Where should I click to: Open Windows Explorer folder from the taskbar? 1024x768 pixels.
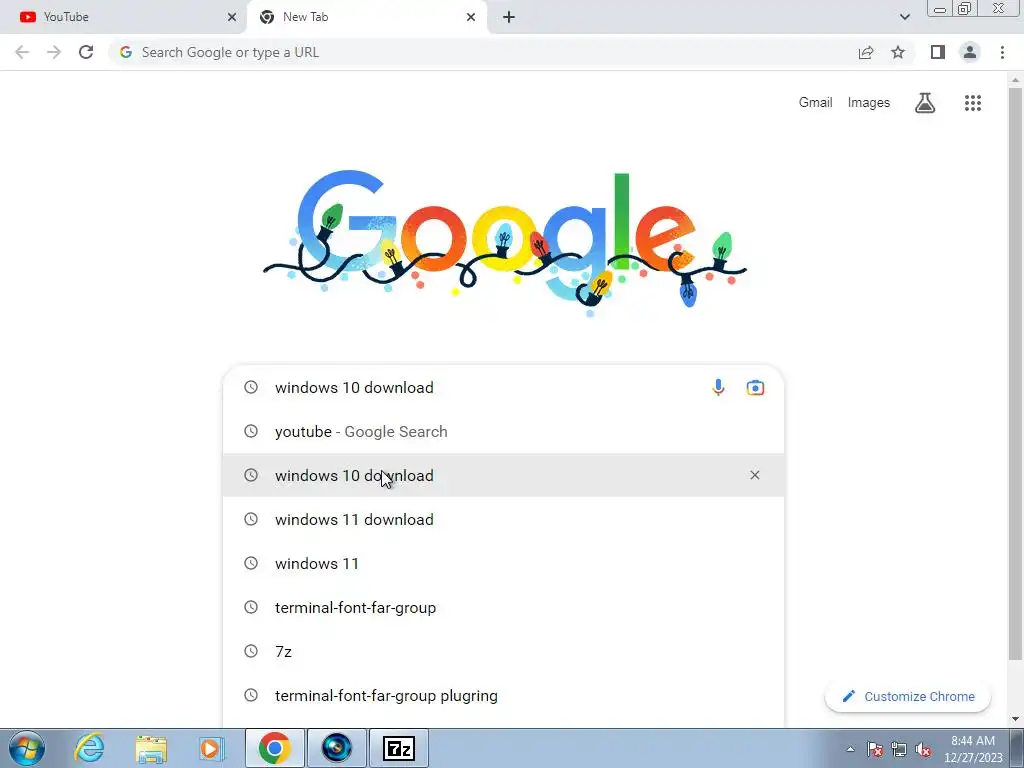151,748
